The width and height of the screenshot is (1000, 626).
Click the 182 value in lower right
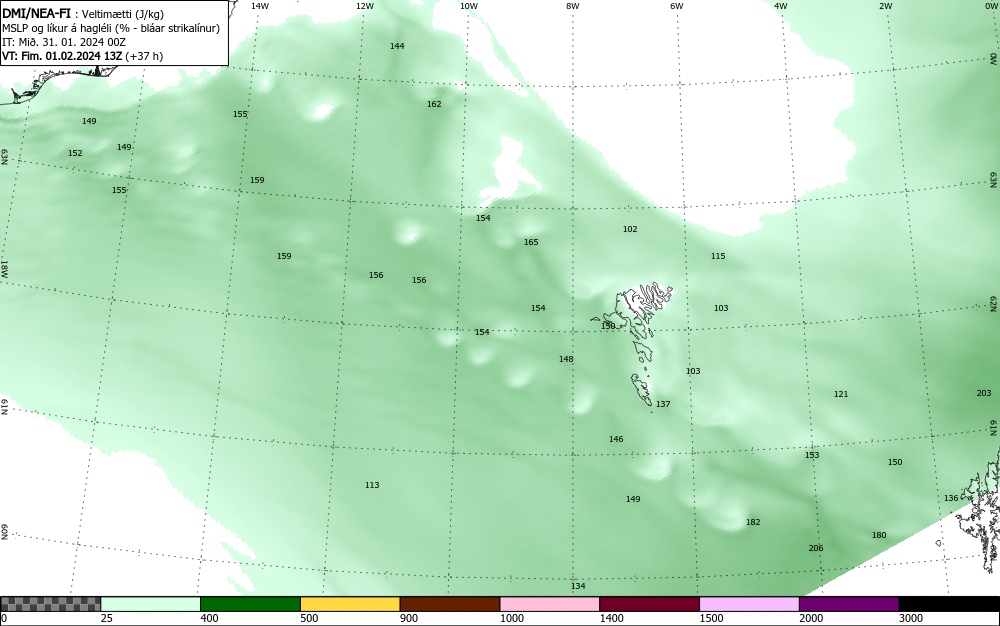pos(753,522)
